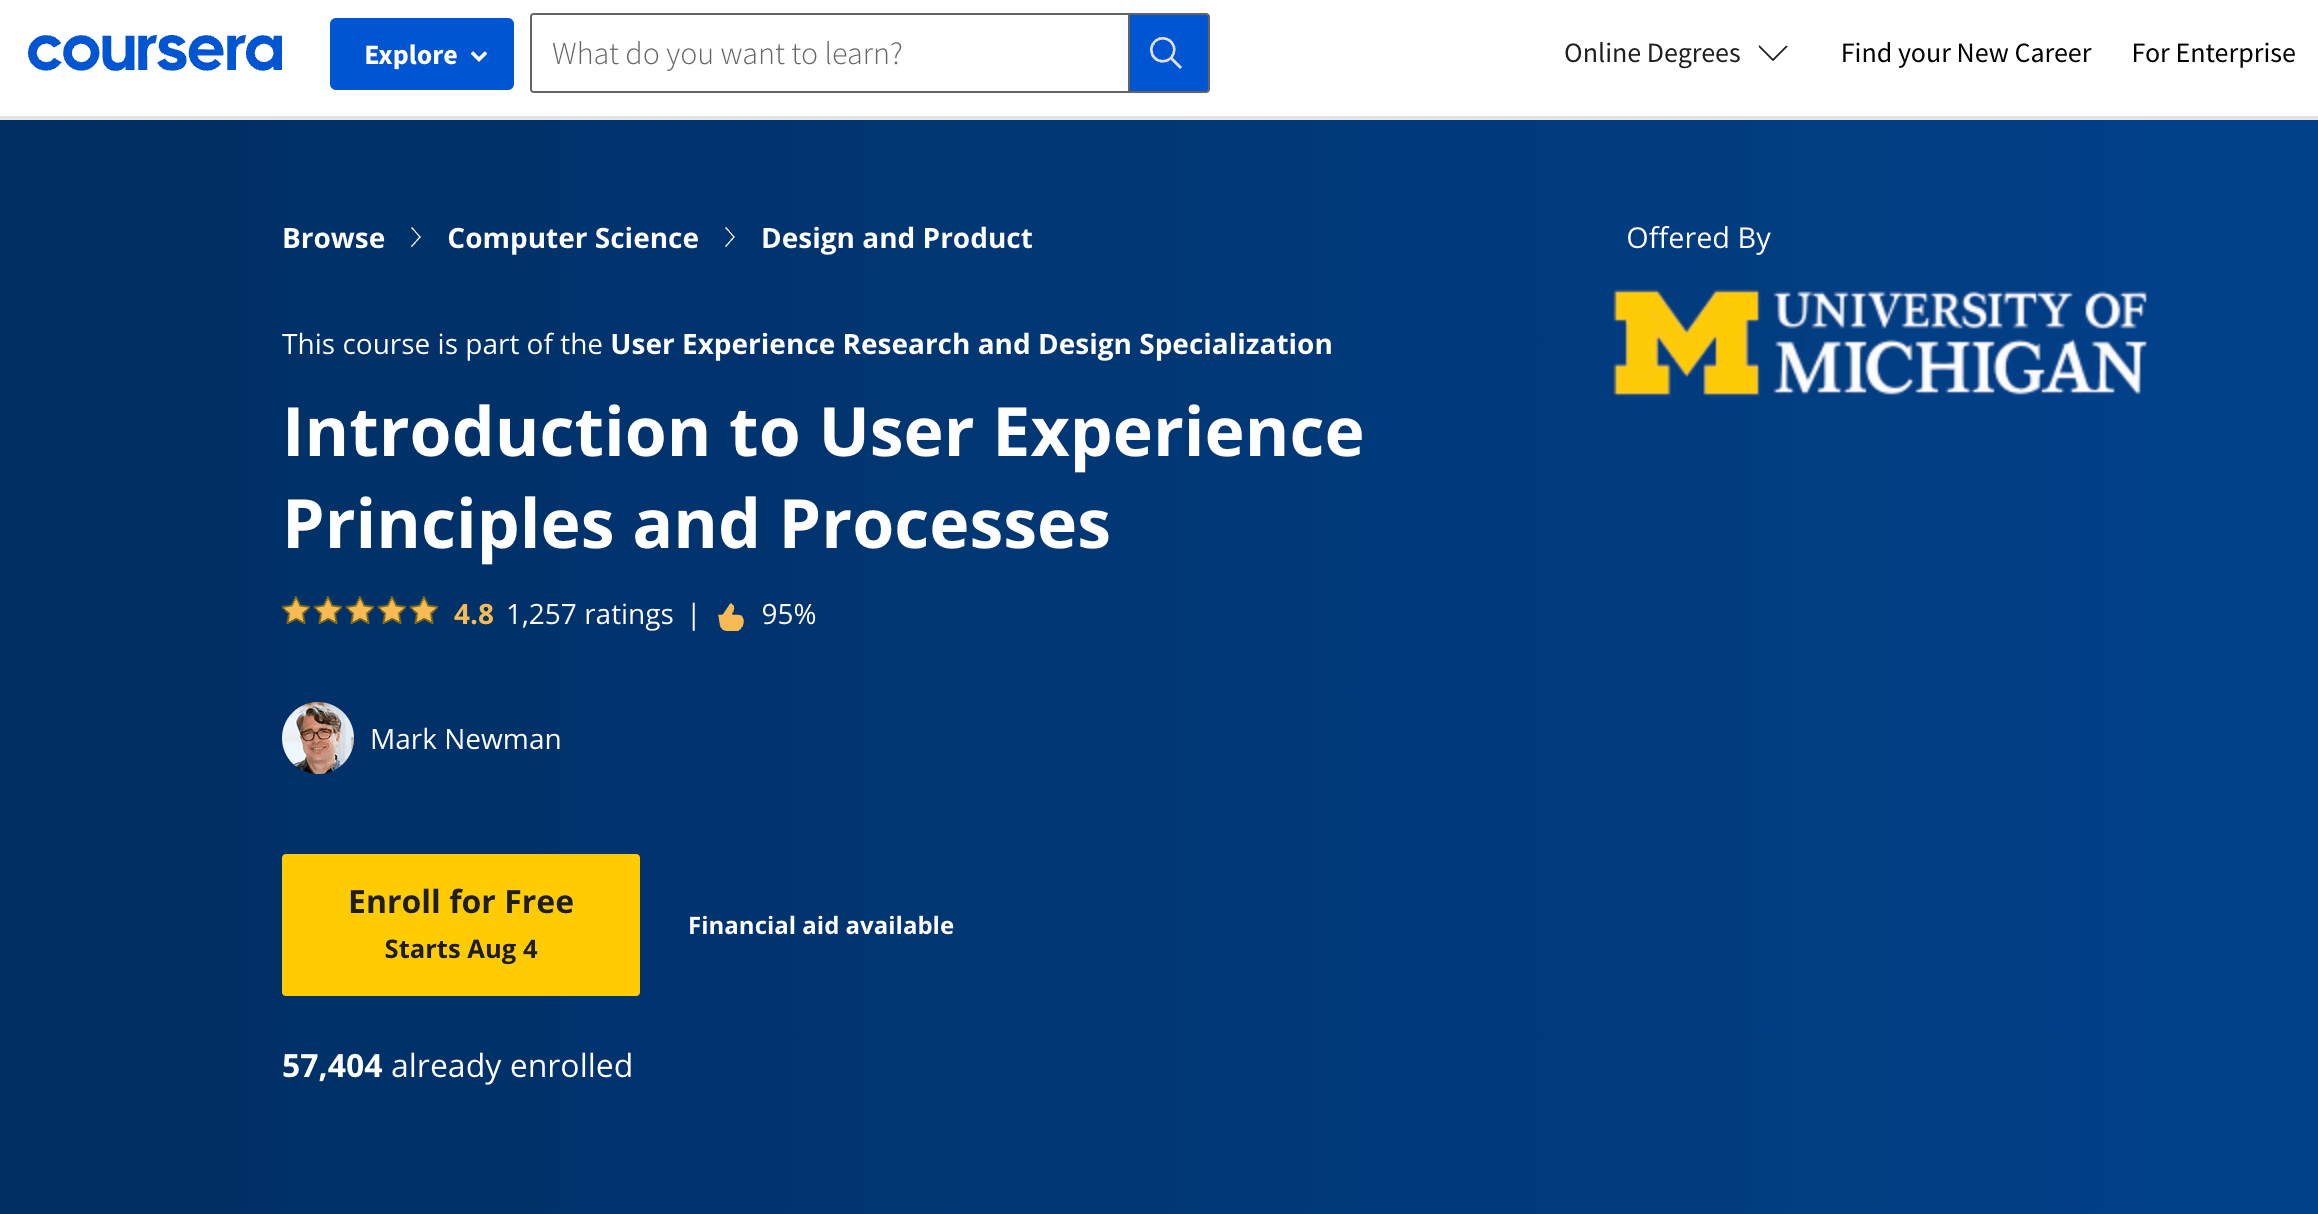Open the Computer Science category
Viewport: 2318px width, 1214px height.
(x=572, y=238)
